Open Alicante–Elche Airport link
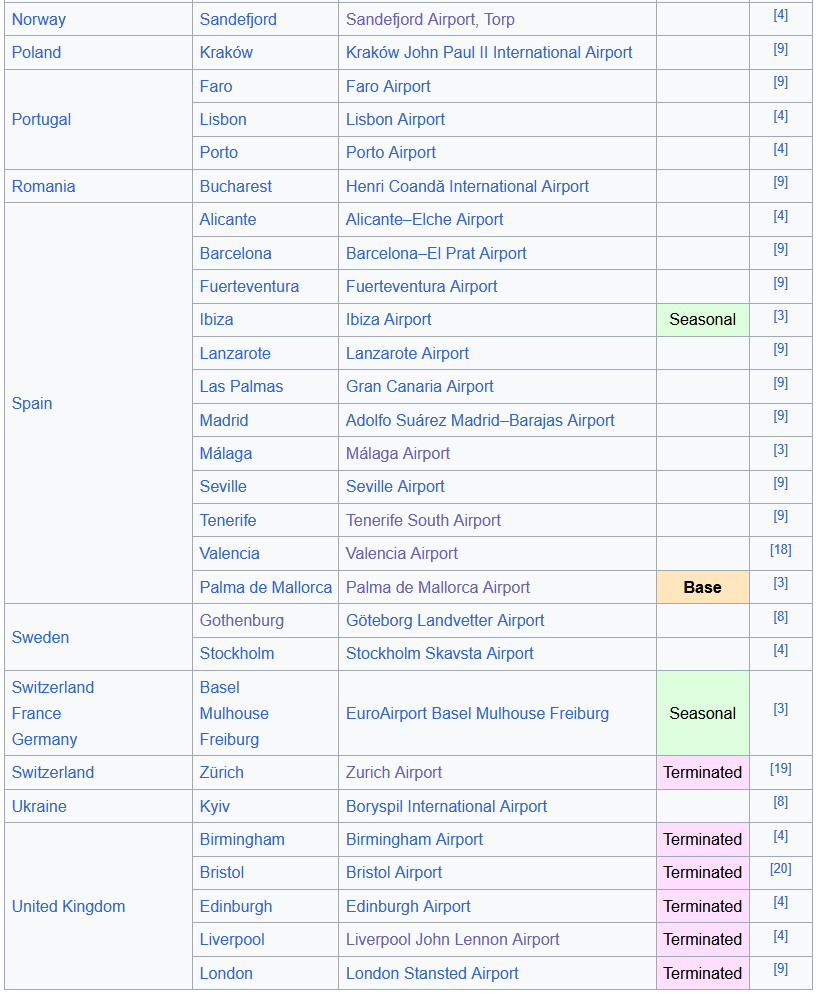The width and height of the screenshot is (822, 999). [x=424, y=219]
